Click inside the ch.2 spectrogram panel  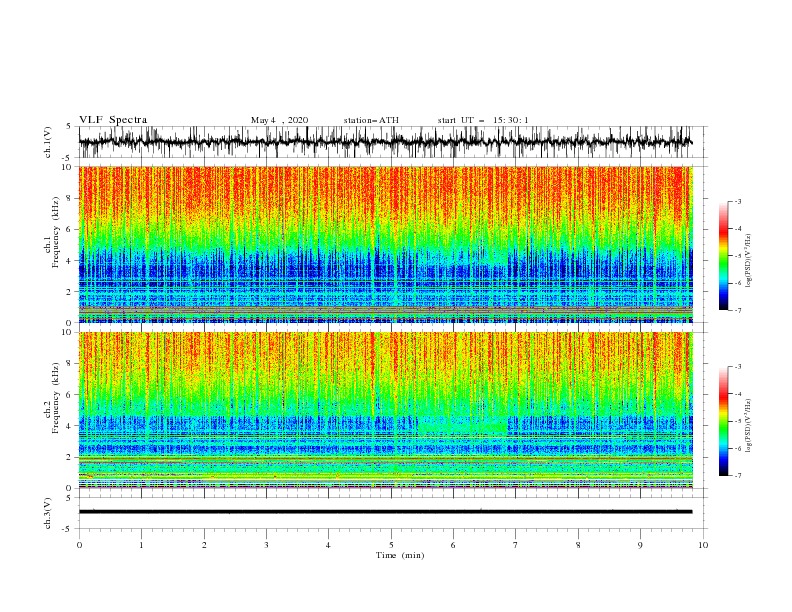[x=386, y=410]
